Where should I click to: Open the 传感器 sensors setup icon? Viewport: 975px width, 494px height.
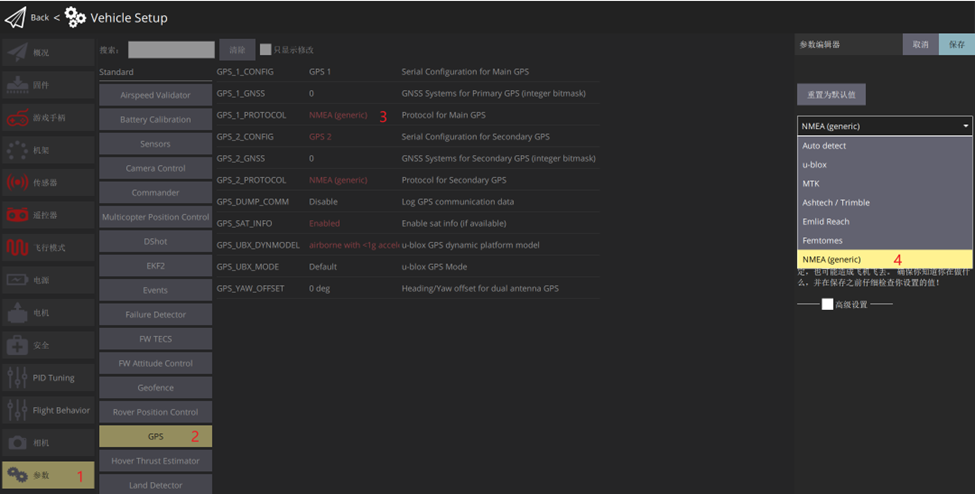(17, 183)
